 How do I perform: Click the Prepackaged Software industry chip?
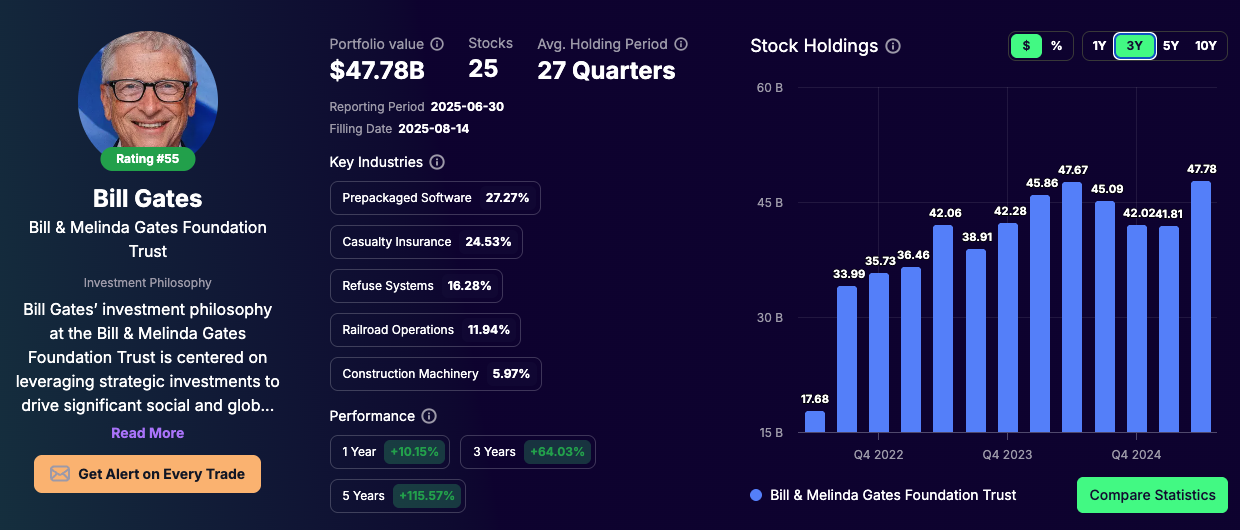pyautogui.click(x=435, y=198)
